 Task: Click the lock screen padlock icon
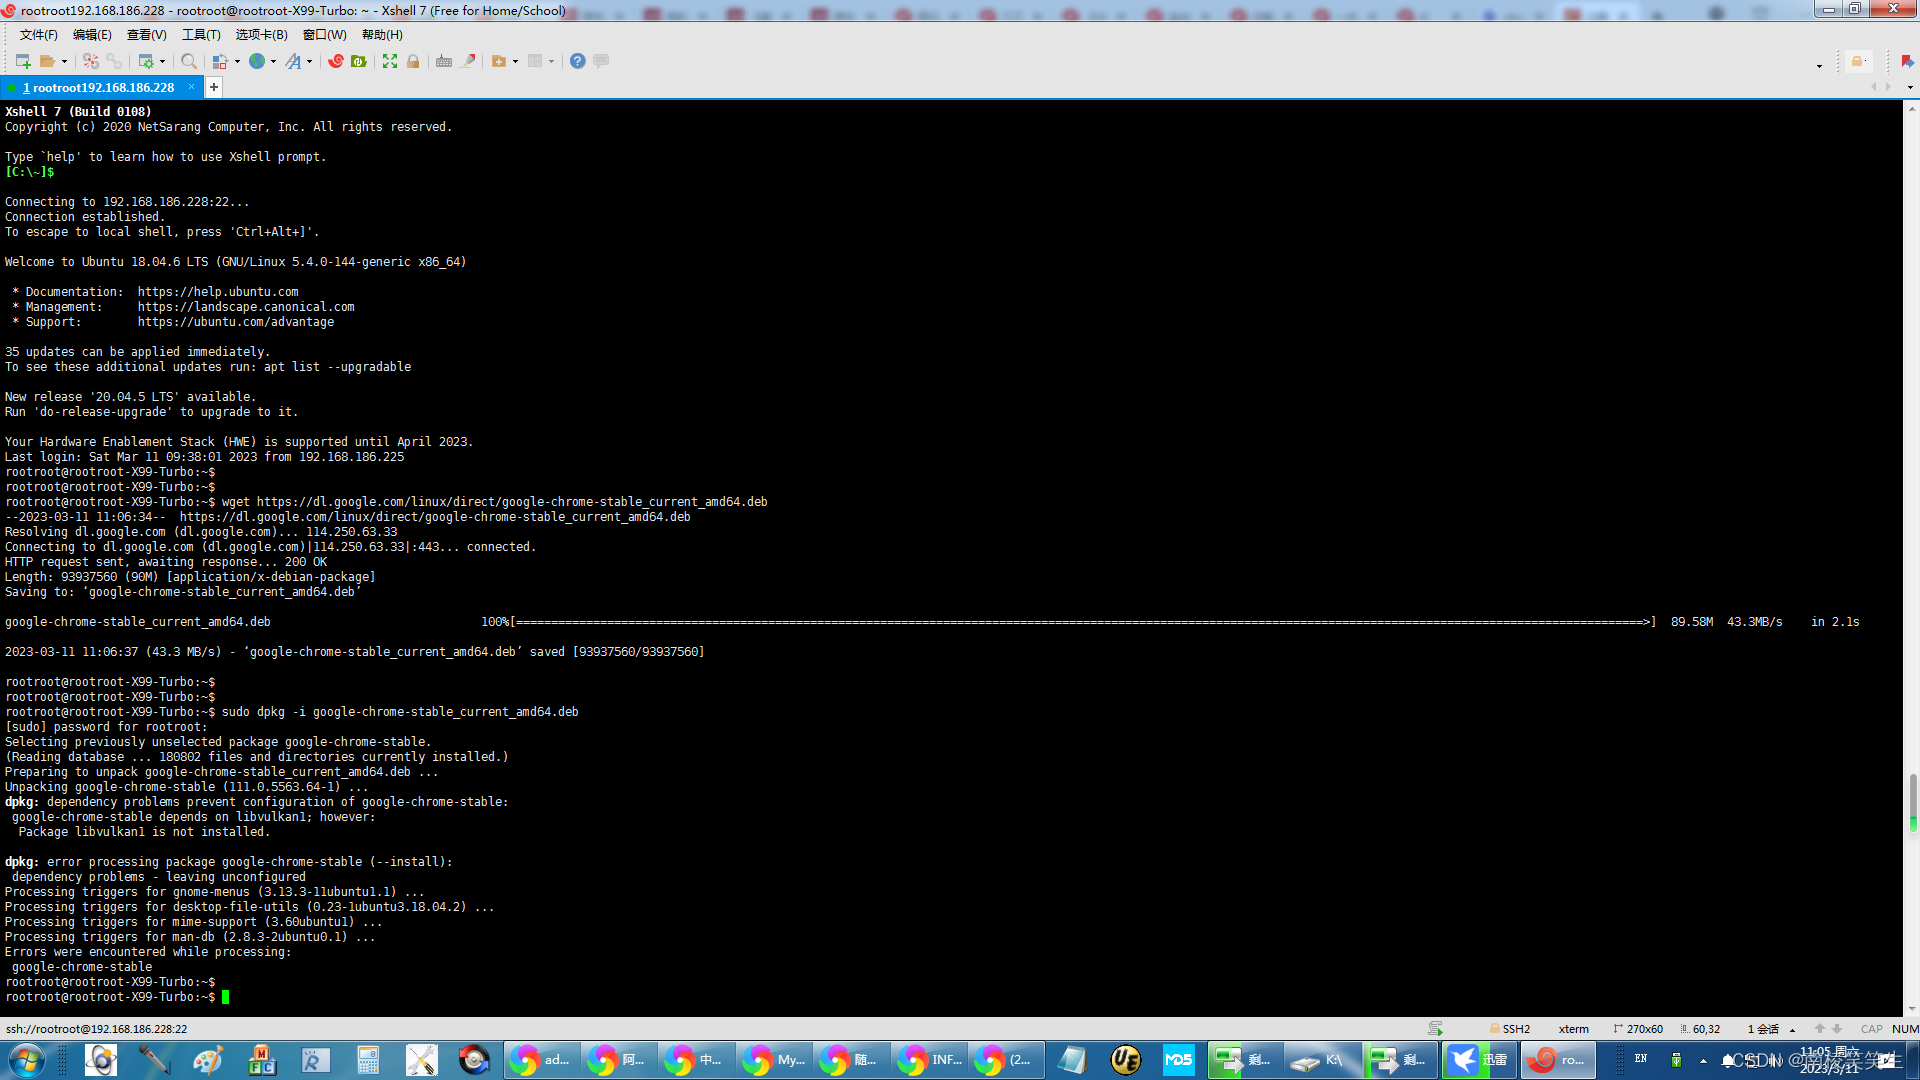[x=413, y=61]
